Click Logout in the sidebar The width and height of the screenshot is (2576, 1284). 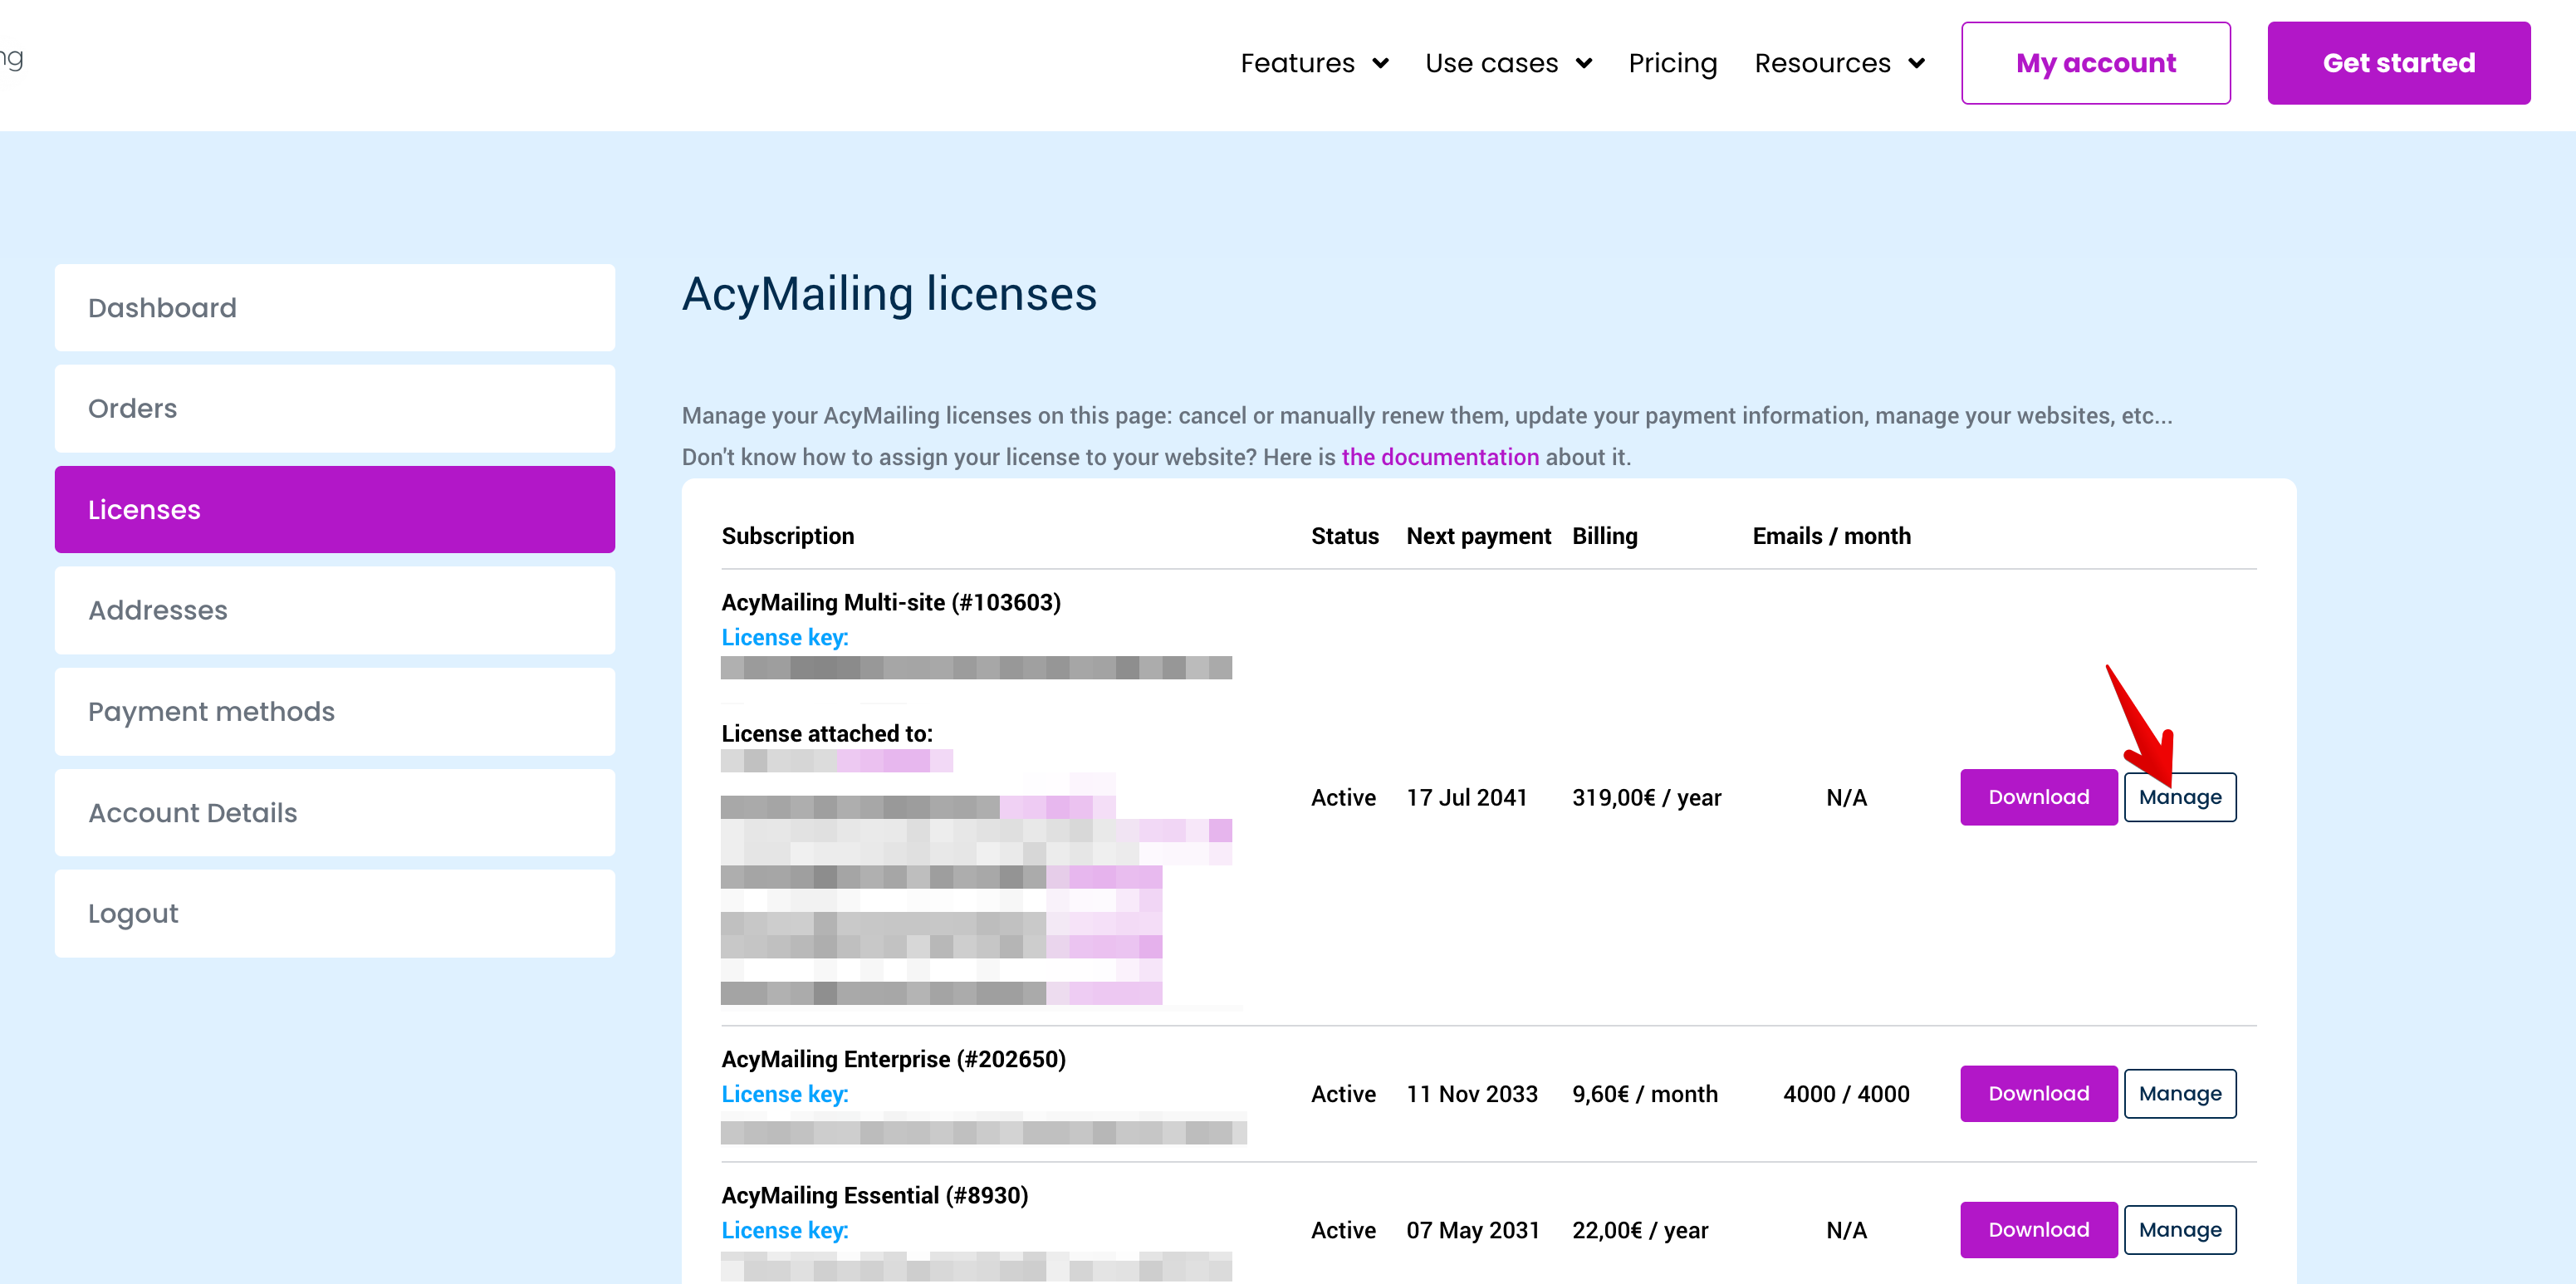coord(334,913)
